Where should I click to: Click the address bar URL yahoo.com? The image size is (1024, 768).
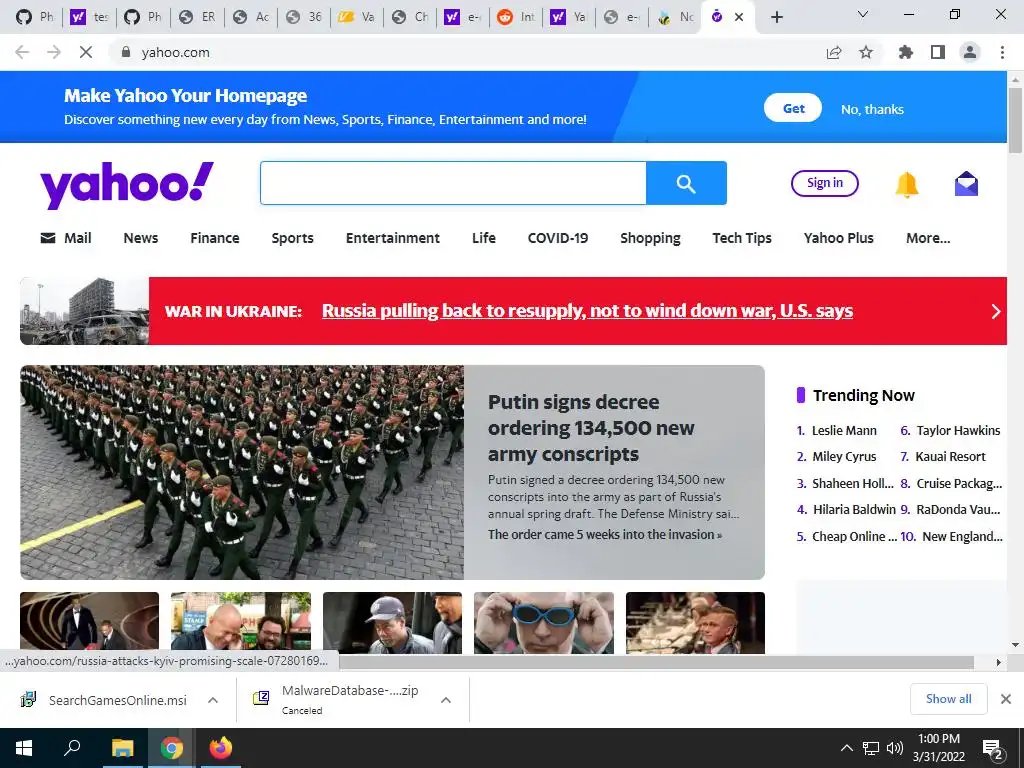(x=176, y=52)
